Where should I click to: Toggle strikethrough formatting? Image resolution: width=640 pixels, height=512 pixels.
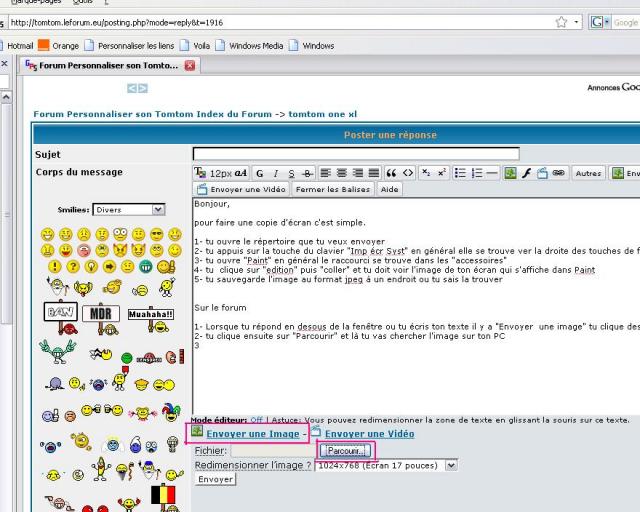(307, 173)
